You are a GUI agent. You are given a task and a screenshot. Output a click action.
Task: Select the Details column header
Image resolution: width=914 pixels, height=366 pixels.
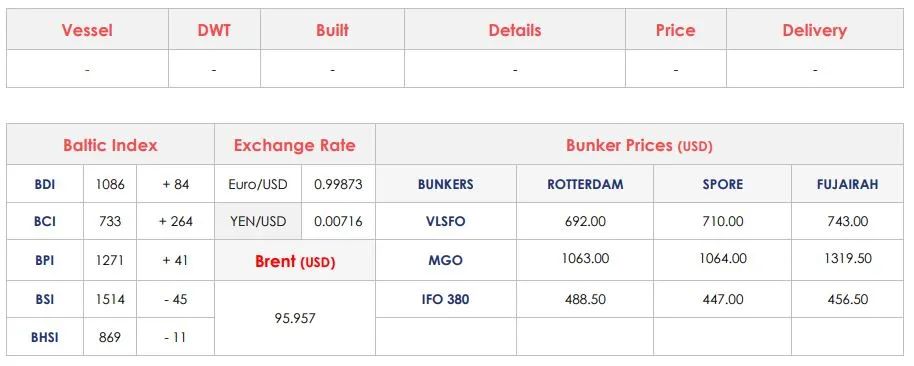click(x=515, y=30)
